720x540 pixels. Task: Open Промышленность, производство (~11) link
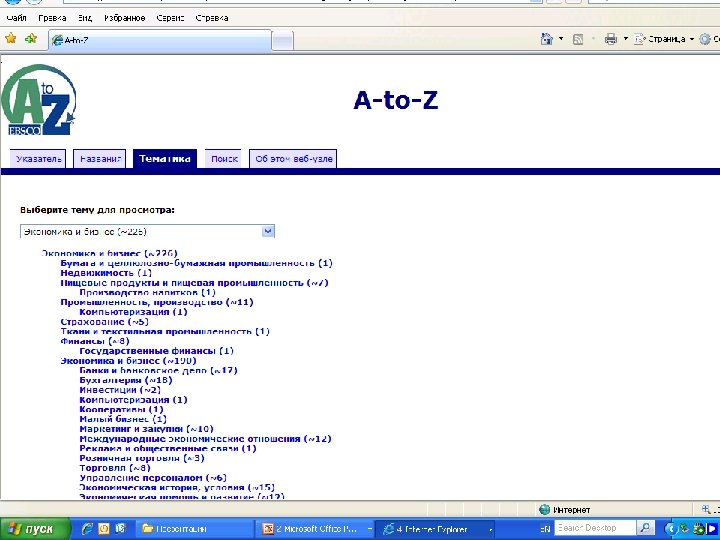click(157, 302)
